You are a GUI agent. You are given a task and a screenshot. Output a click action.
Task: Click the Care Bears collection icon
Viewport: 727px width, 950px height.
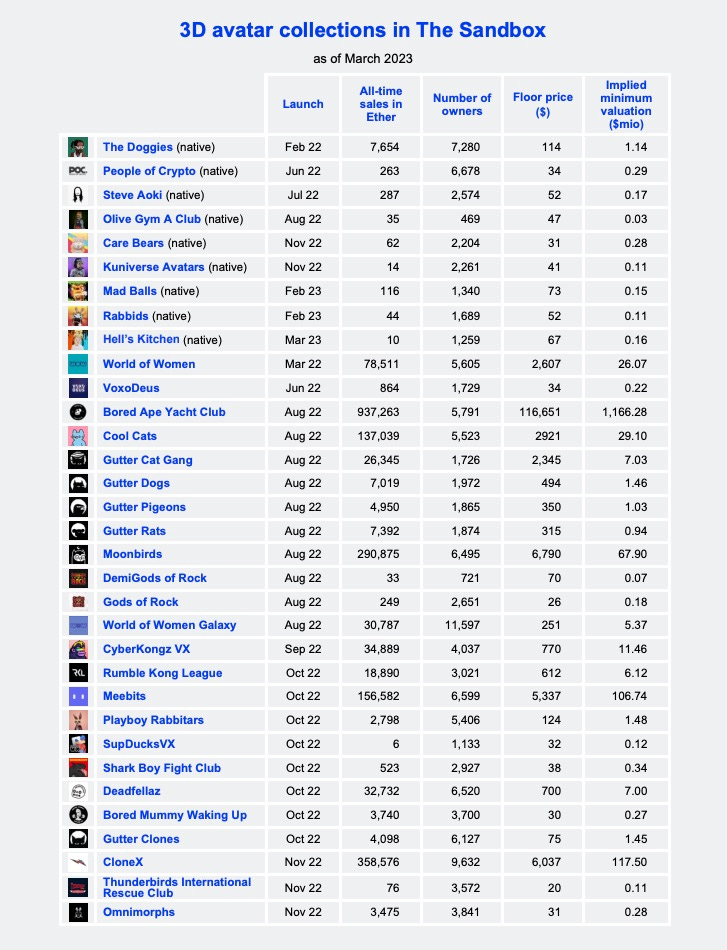point(78,243)
